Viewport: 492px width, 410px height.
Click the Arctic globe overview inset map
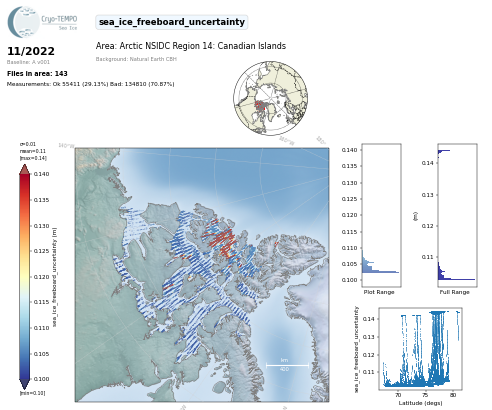(270, 98)
